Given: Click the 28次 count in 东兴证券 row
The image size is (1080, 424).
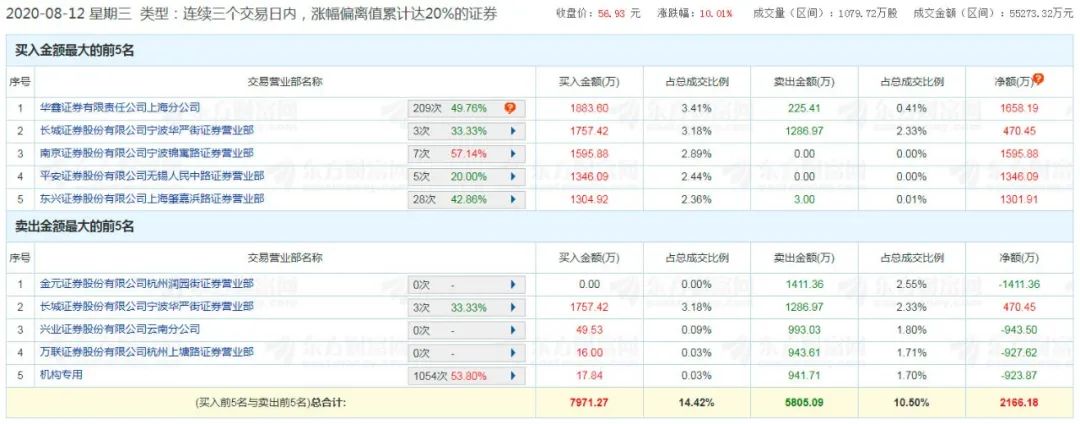Looking at the screenshot, I should 425,200.
